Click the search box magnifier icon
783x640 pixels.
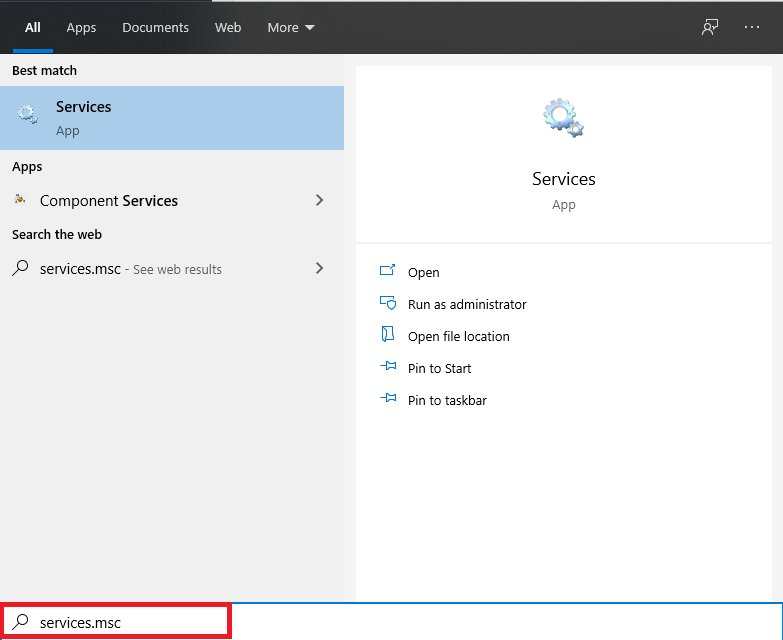pos(20,622)
